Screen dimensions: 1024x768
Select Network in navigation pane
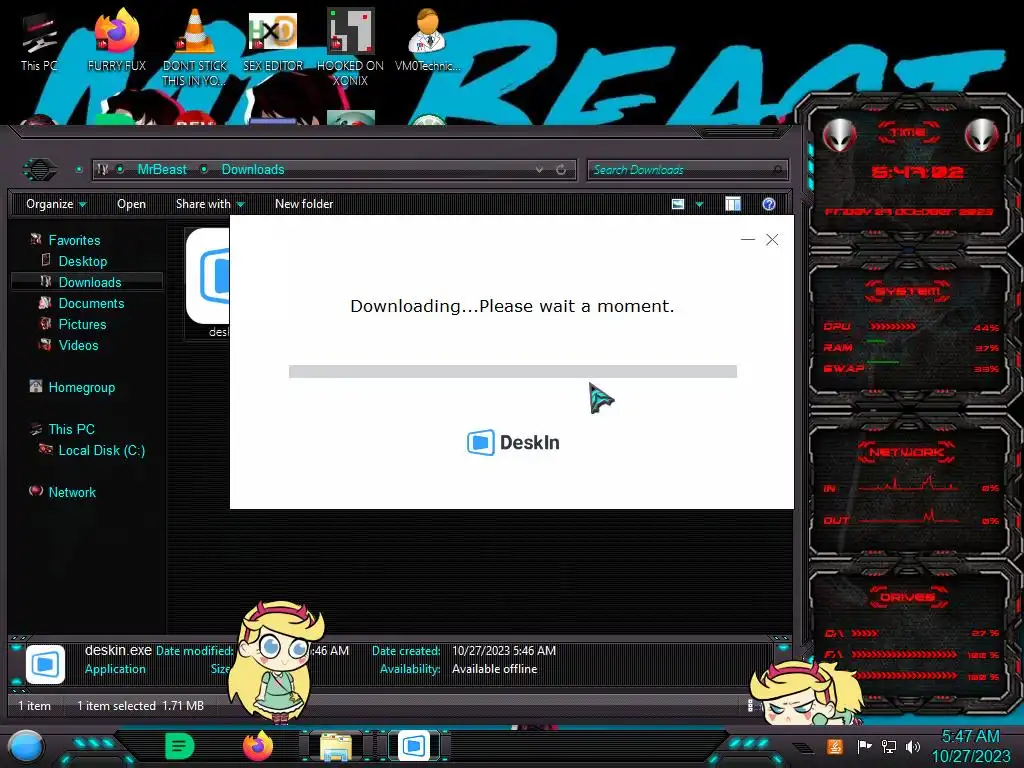pos(72,492)
